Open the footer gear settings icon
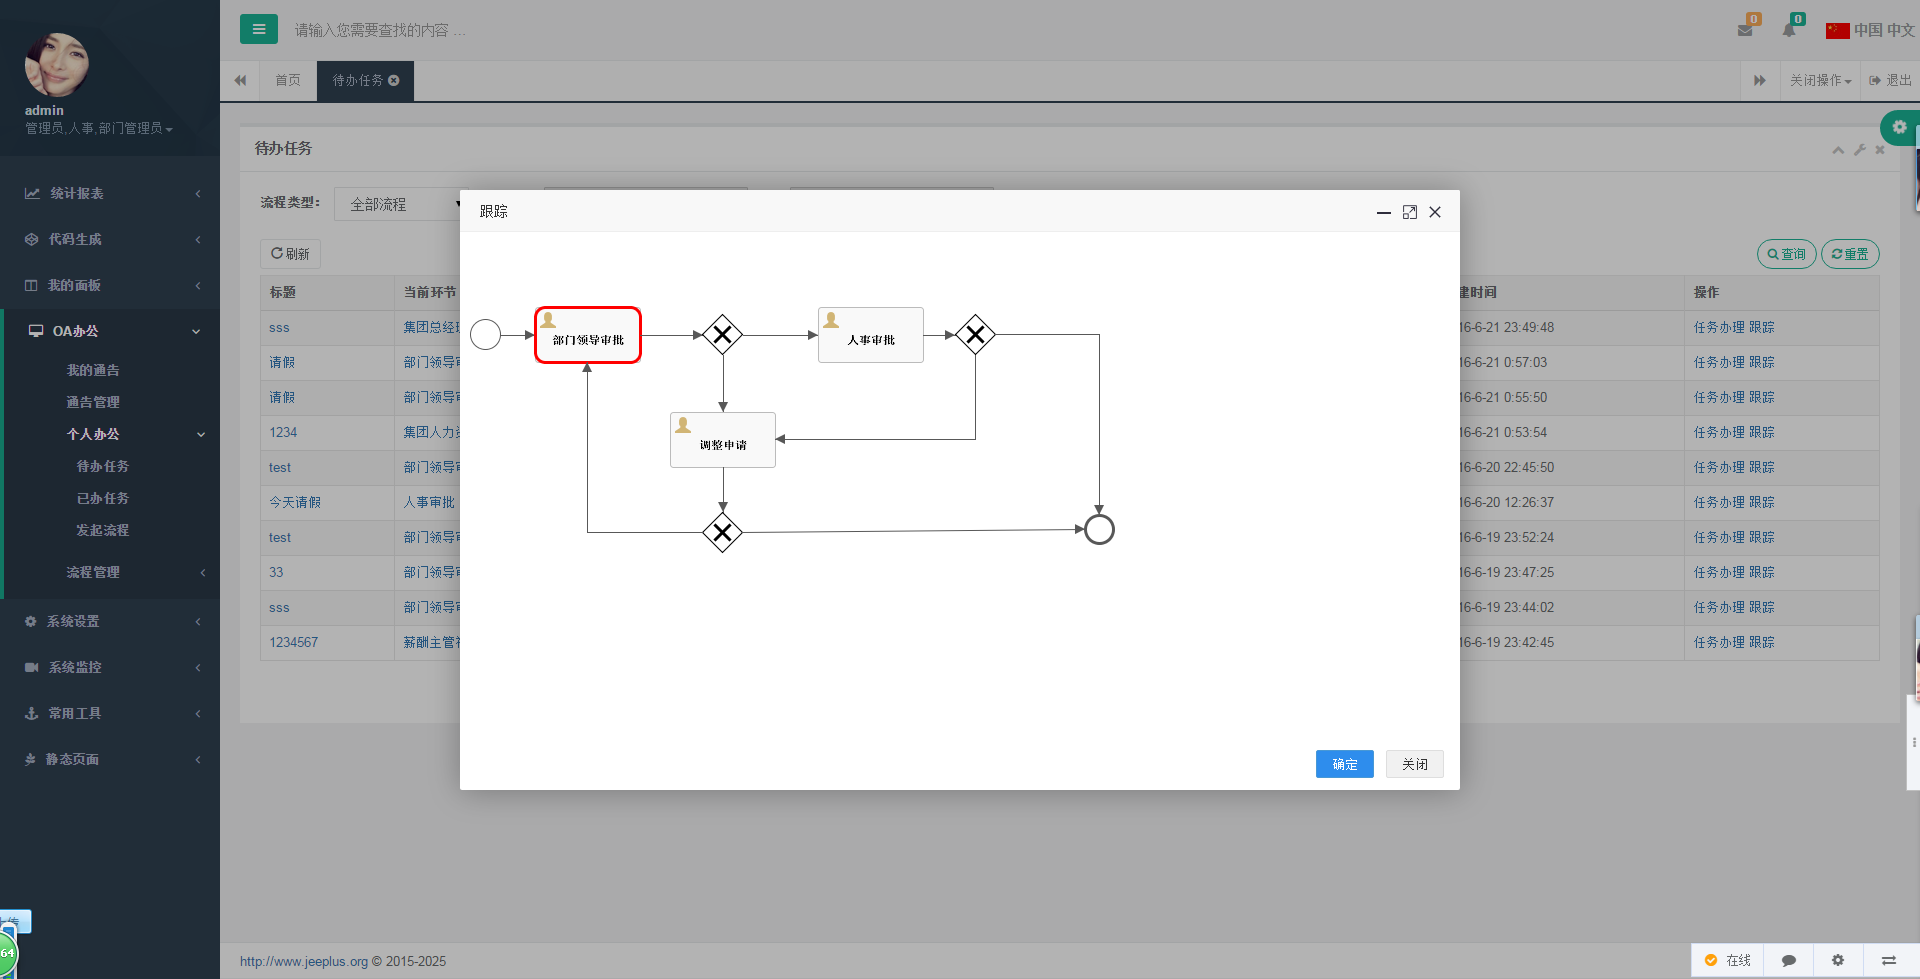The width and height of the screenshot is (1920, 979). [1838, 960]
